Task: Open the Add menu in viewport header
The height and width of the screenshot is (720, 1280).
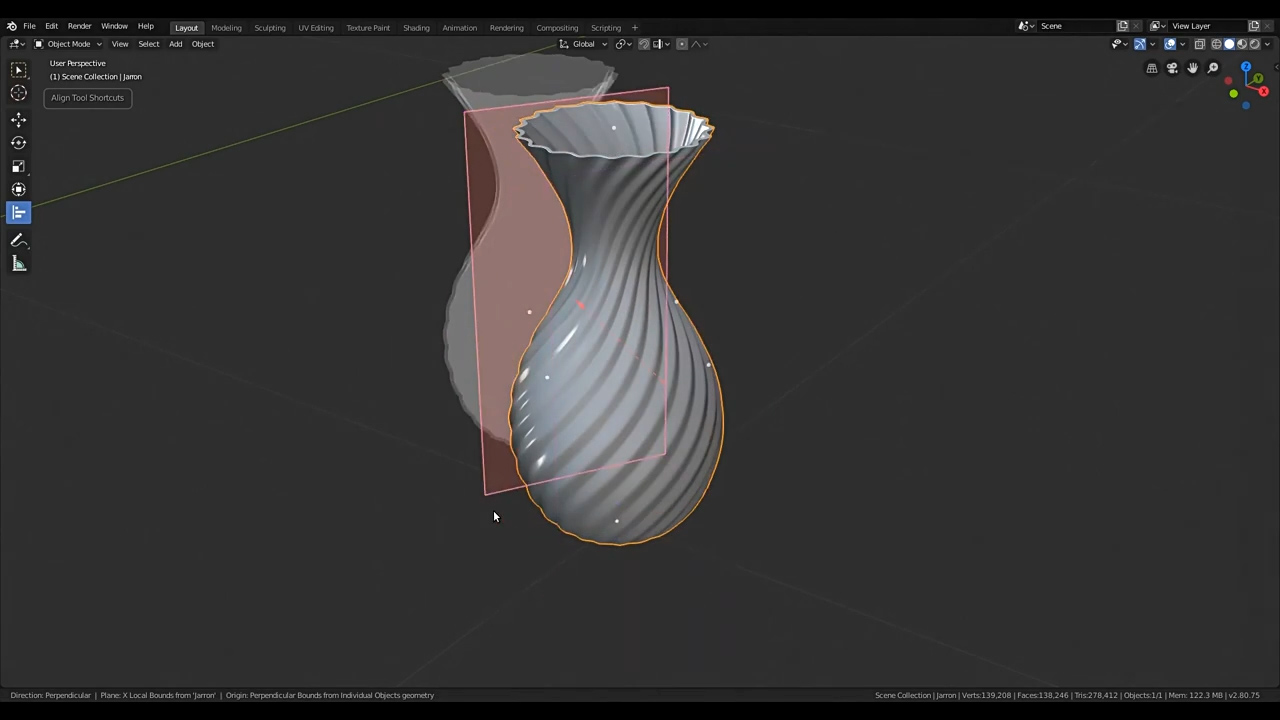Action: pyautogui.click(x=175, y=44)
